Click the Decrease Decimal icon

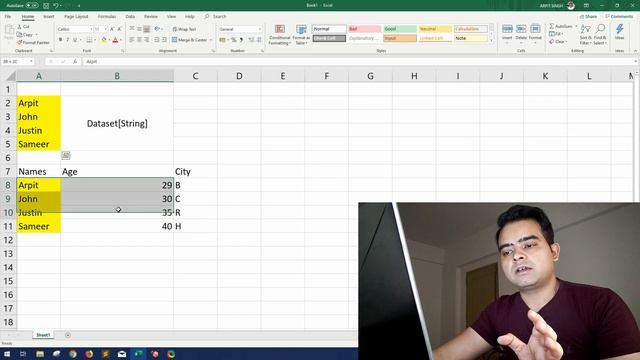coord(259,40)
